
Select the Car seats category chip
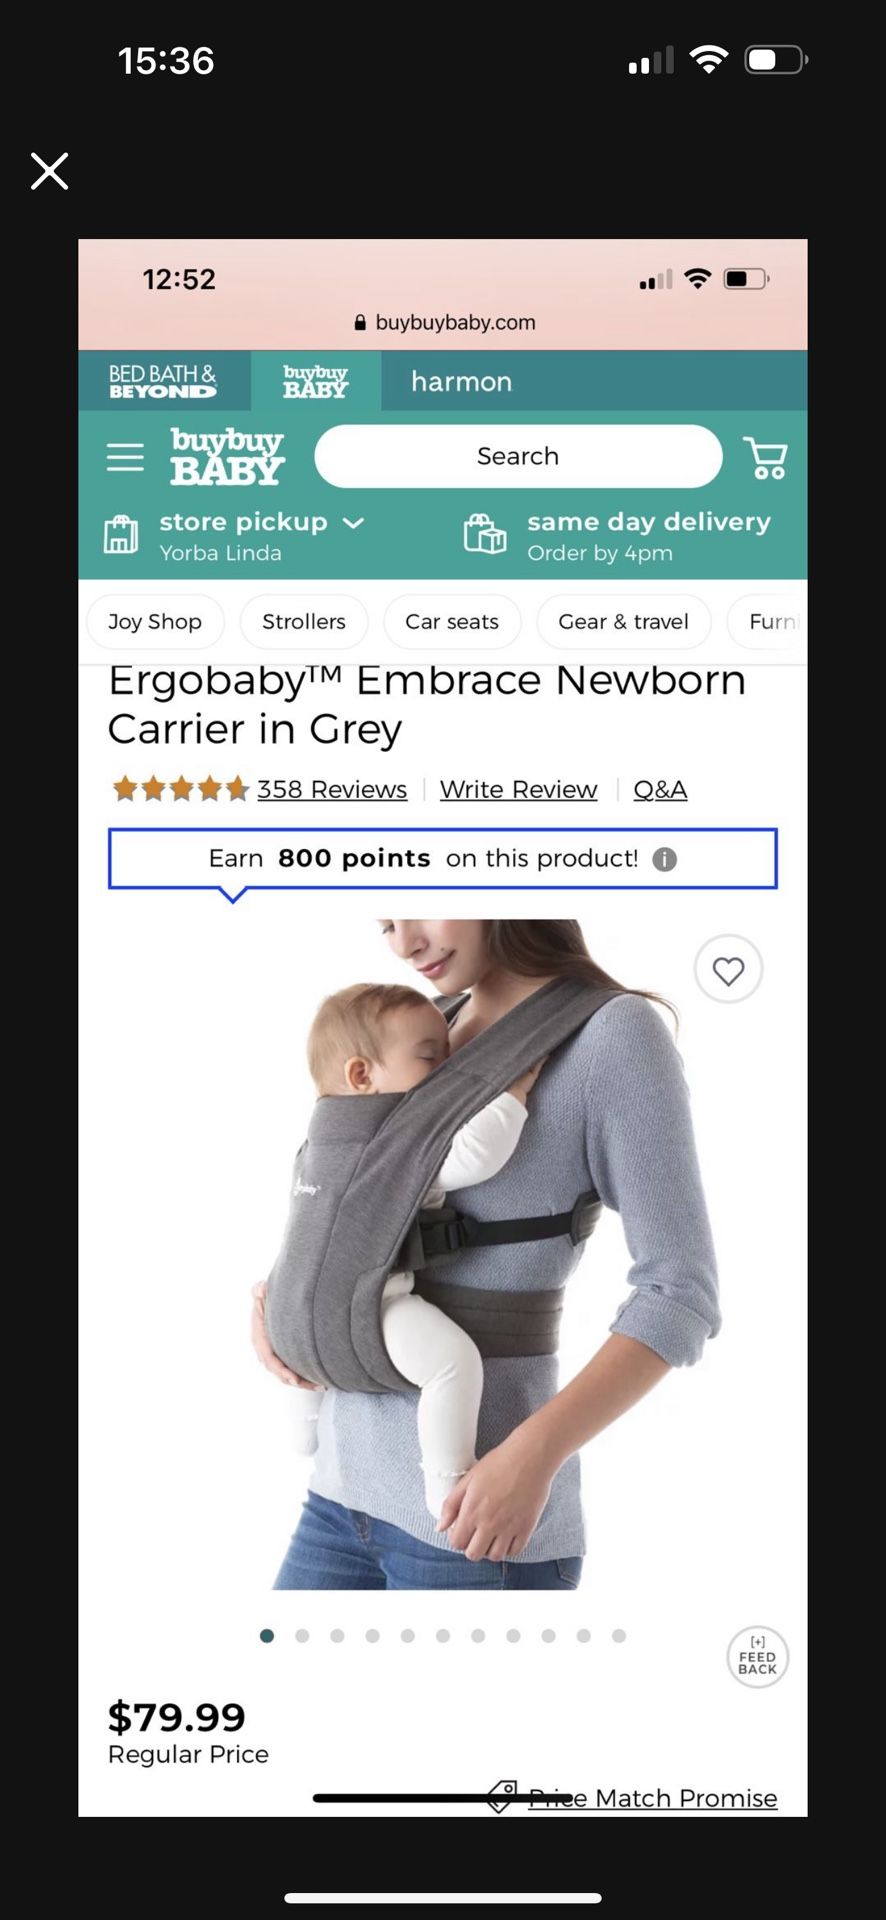452,621
